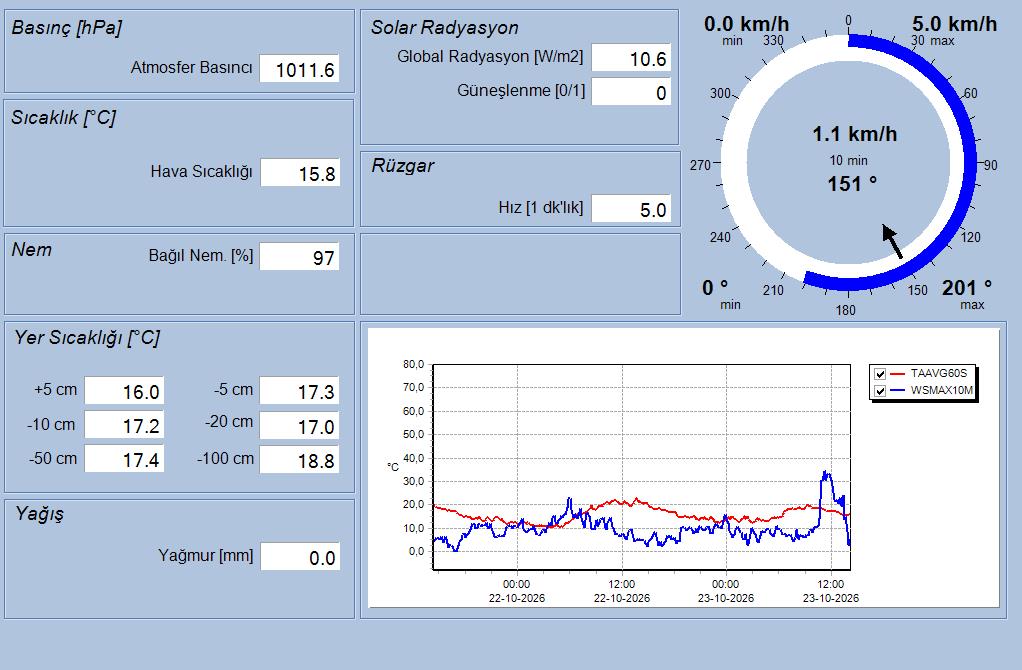Click the 151 ° wind direction value

[x=852, y=184]
